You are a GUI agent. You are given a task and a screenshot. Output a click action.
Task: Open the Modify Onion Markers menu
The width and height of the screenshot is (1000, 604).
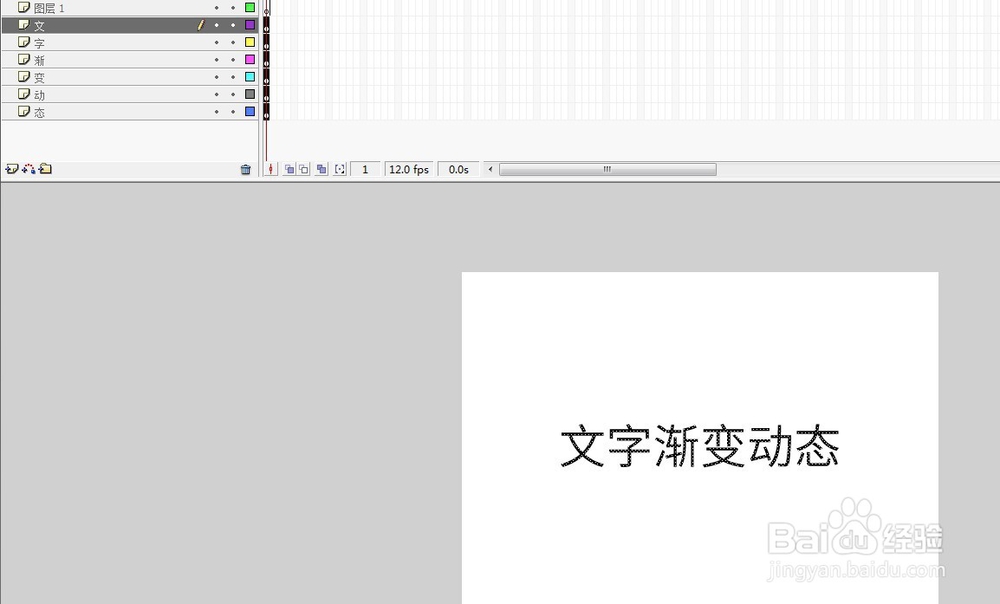pyautogui.click(x=339, y=169)
